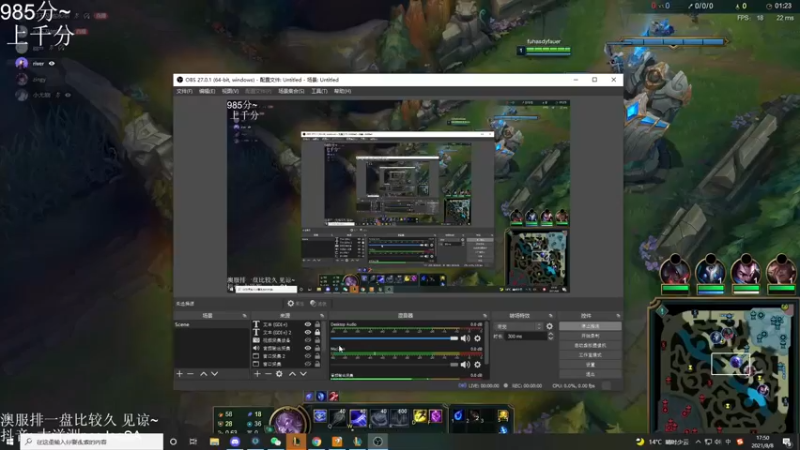Open 属性 properties gear above the docks
800x450 pixels.
295,303
